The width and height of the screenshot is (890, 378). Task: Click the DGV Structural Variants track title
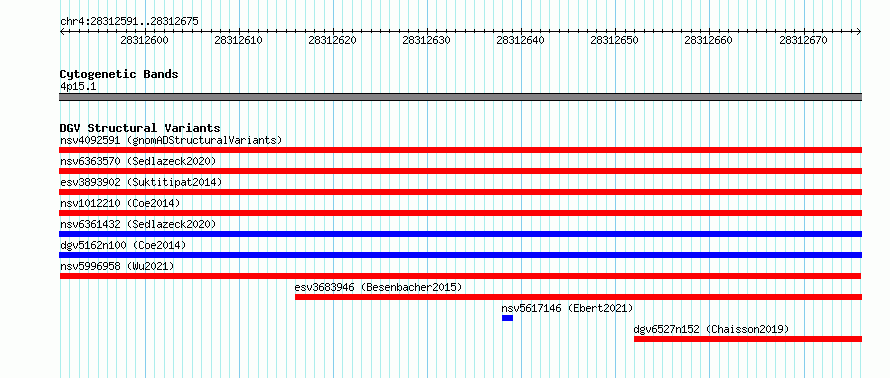click(x=140, y=128)
